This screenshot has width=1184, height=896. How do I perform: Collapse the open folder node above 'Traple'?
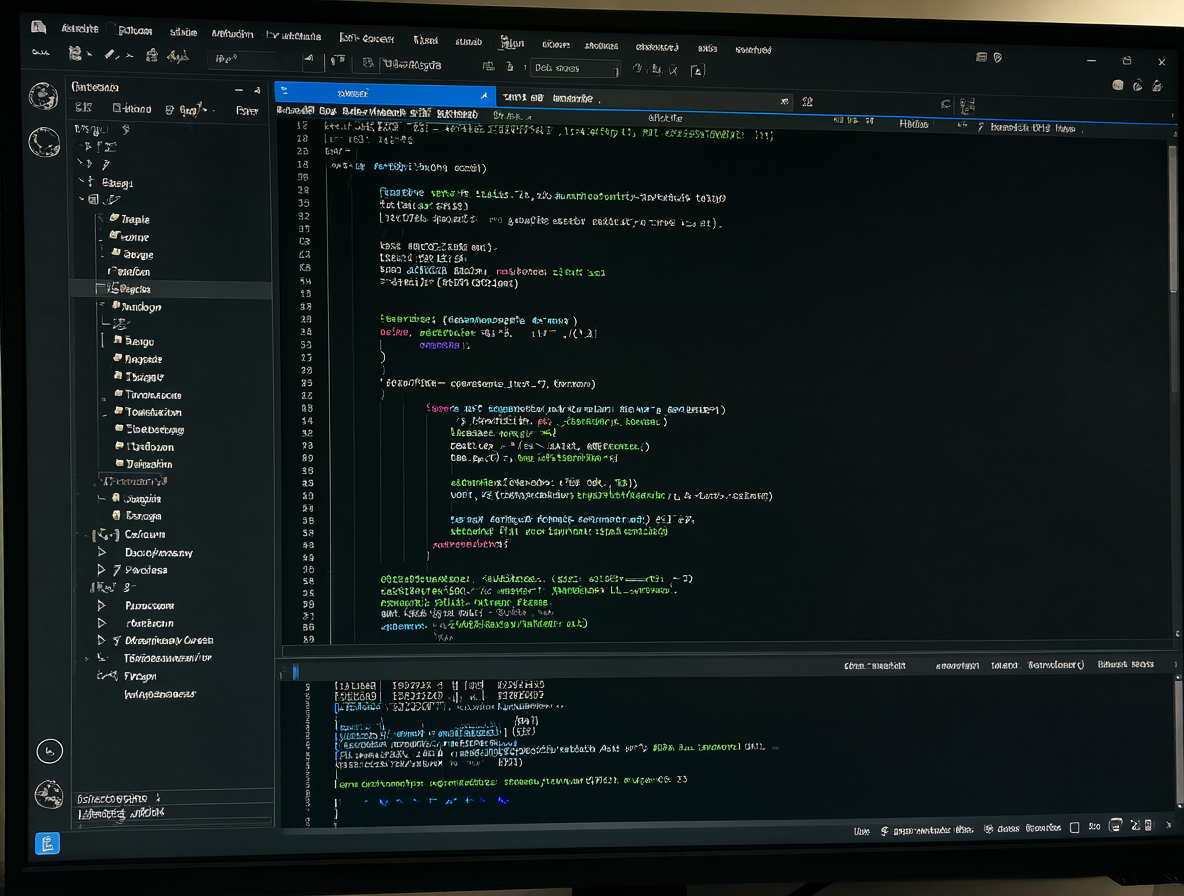(82, 199)
